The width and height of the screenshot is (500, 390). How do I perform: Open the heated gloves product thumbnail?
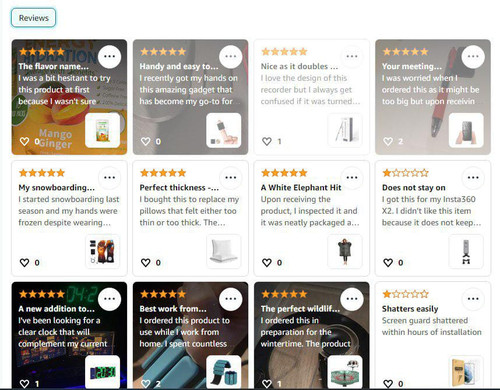[102, 252]
